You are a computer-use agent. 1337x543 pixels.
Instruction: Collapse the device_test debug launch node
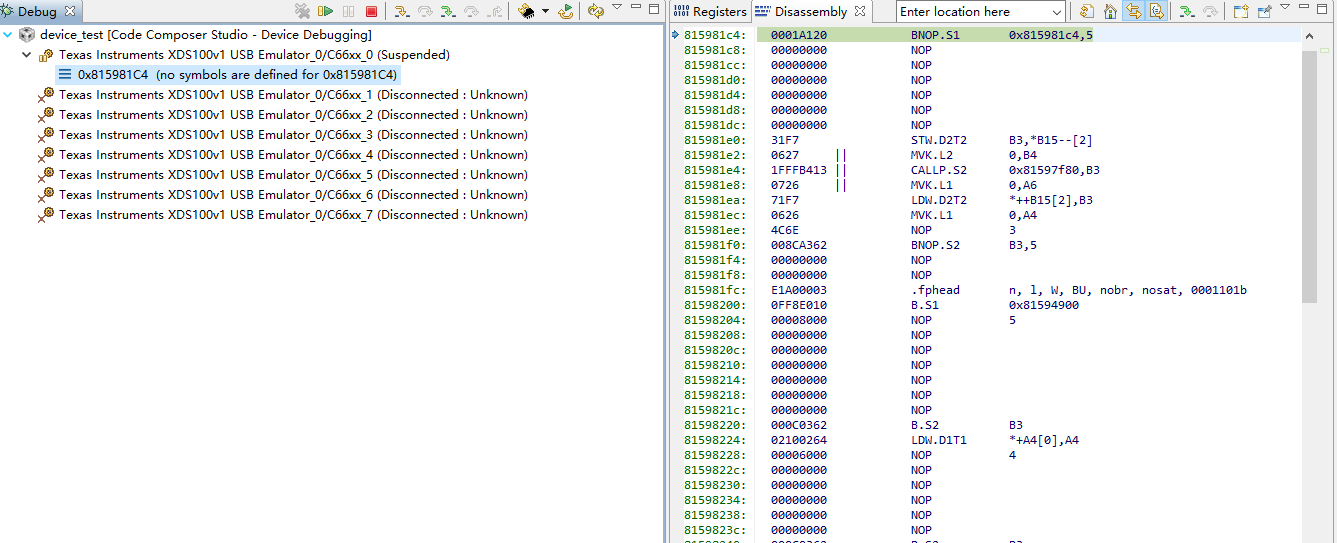tap(8, 35)
